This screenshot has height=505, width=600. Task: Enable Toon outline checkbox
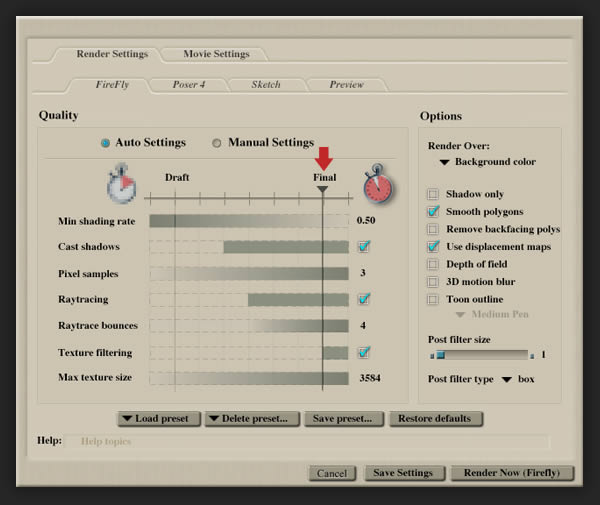click(433, 299)
